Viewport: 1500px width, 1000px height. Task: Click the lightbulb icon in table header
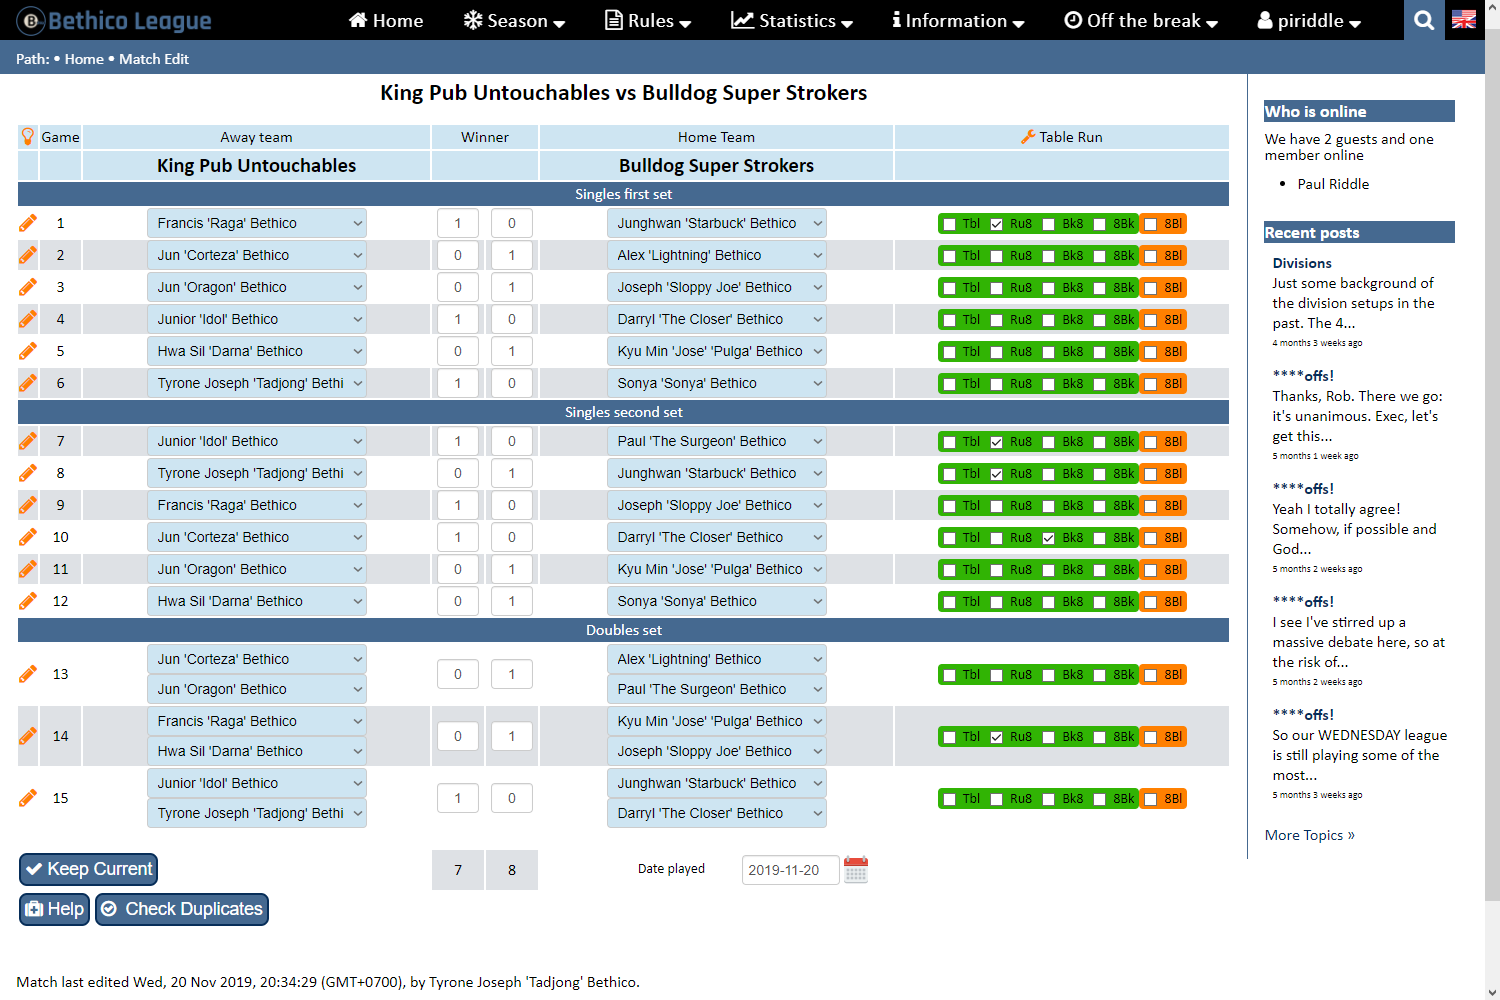point(28,137)
